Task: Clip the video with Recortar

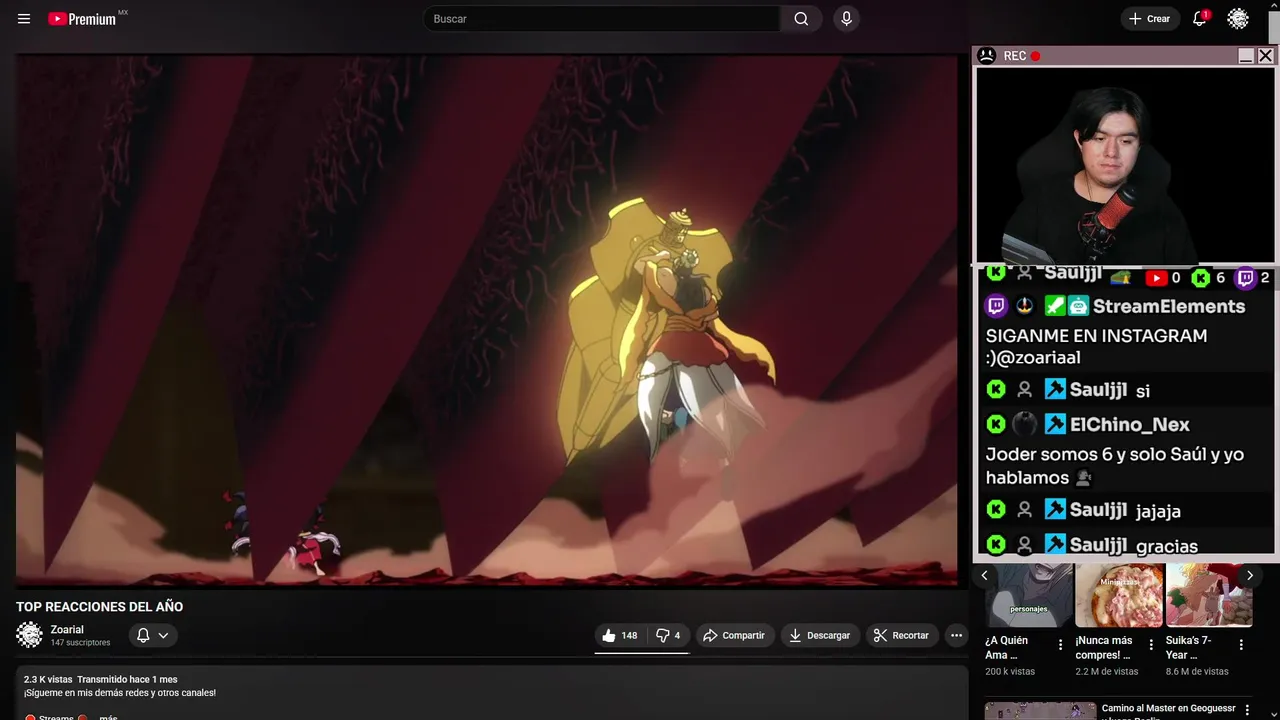Action: point(901,635)
